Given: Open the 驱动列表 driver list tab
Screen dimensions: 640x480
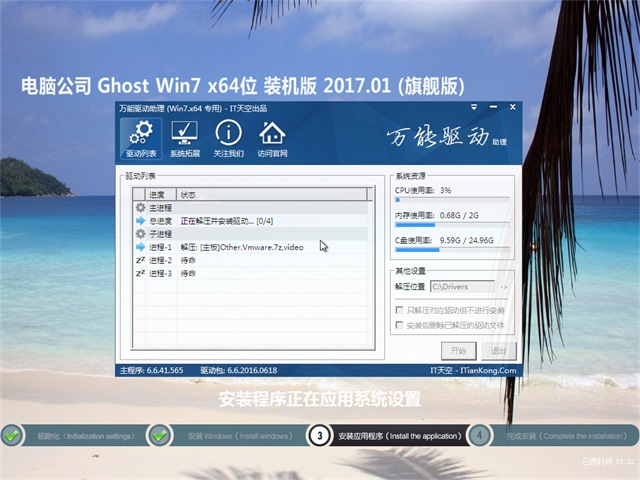Looking at the screenshot, I should click(141, 139).
